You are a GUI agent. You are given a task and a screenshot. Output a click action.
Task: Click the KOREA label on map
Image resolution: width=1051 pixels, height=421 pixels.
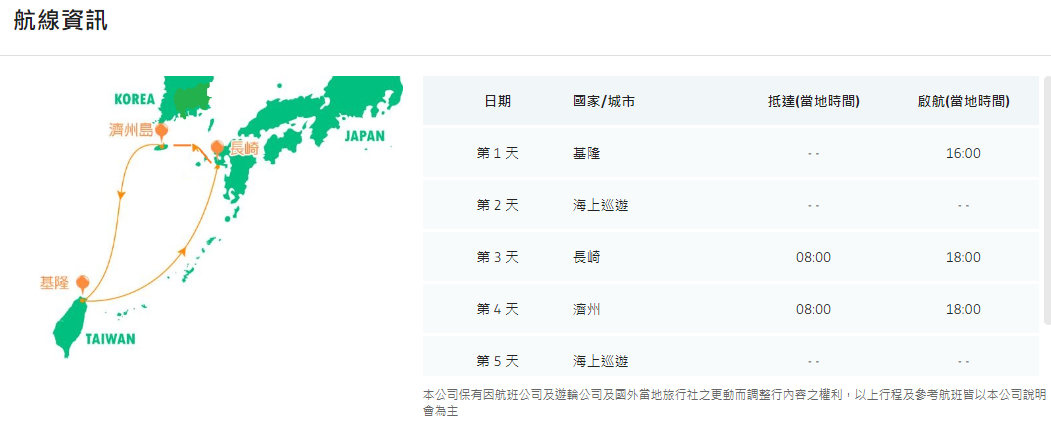coord(134,99)
